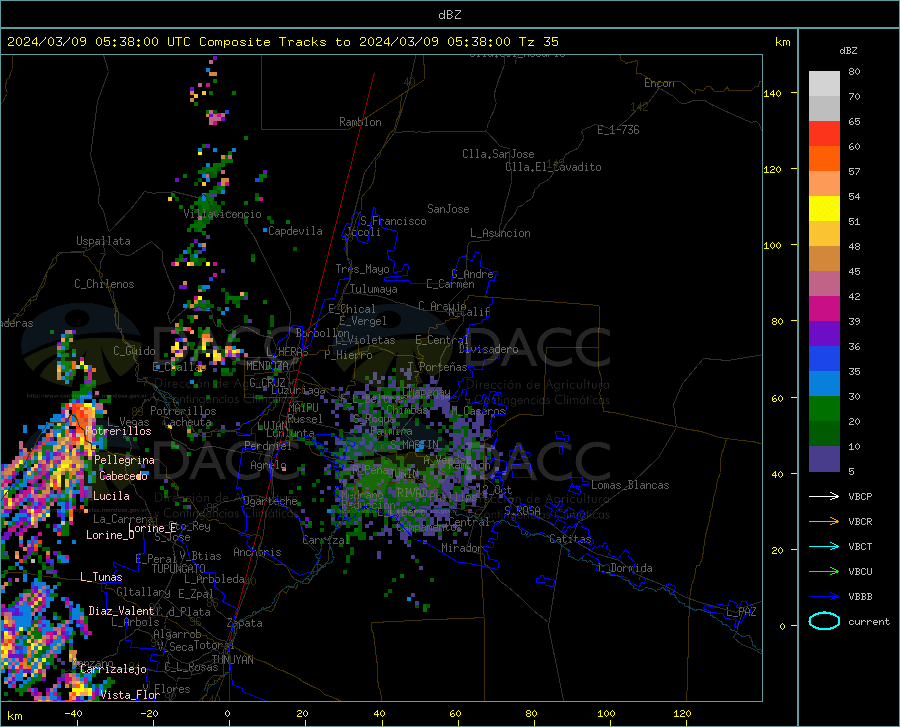Click the Ramblon label

[x=360, y=122]
